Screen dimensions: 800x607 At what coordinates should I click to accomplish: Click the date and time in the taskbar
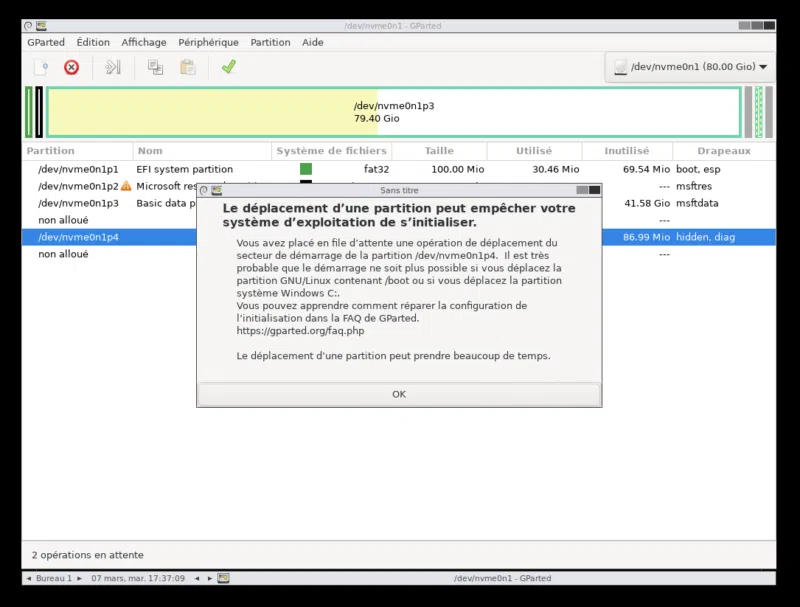[138, 578]
